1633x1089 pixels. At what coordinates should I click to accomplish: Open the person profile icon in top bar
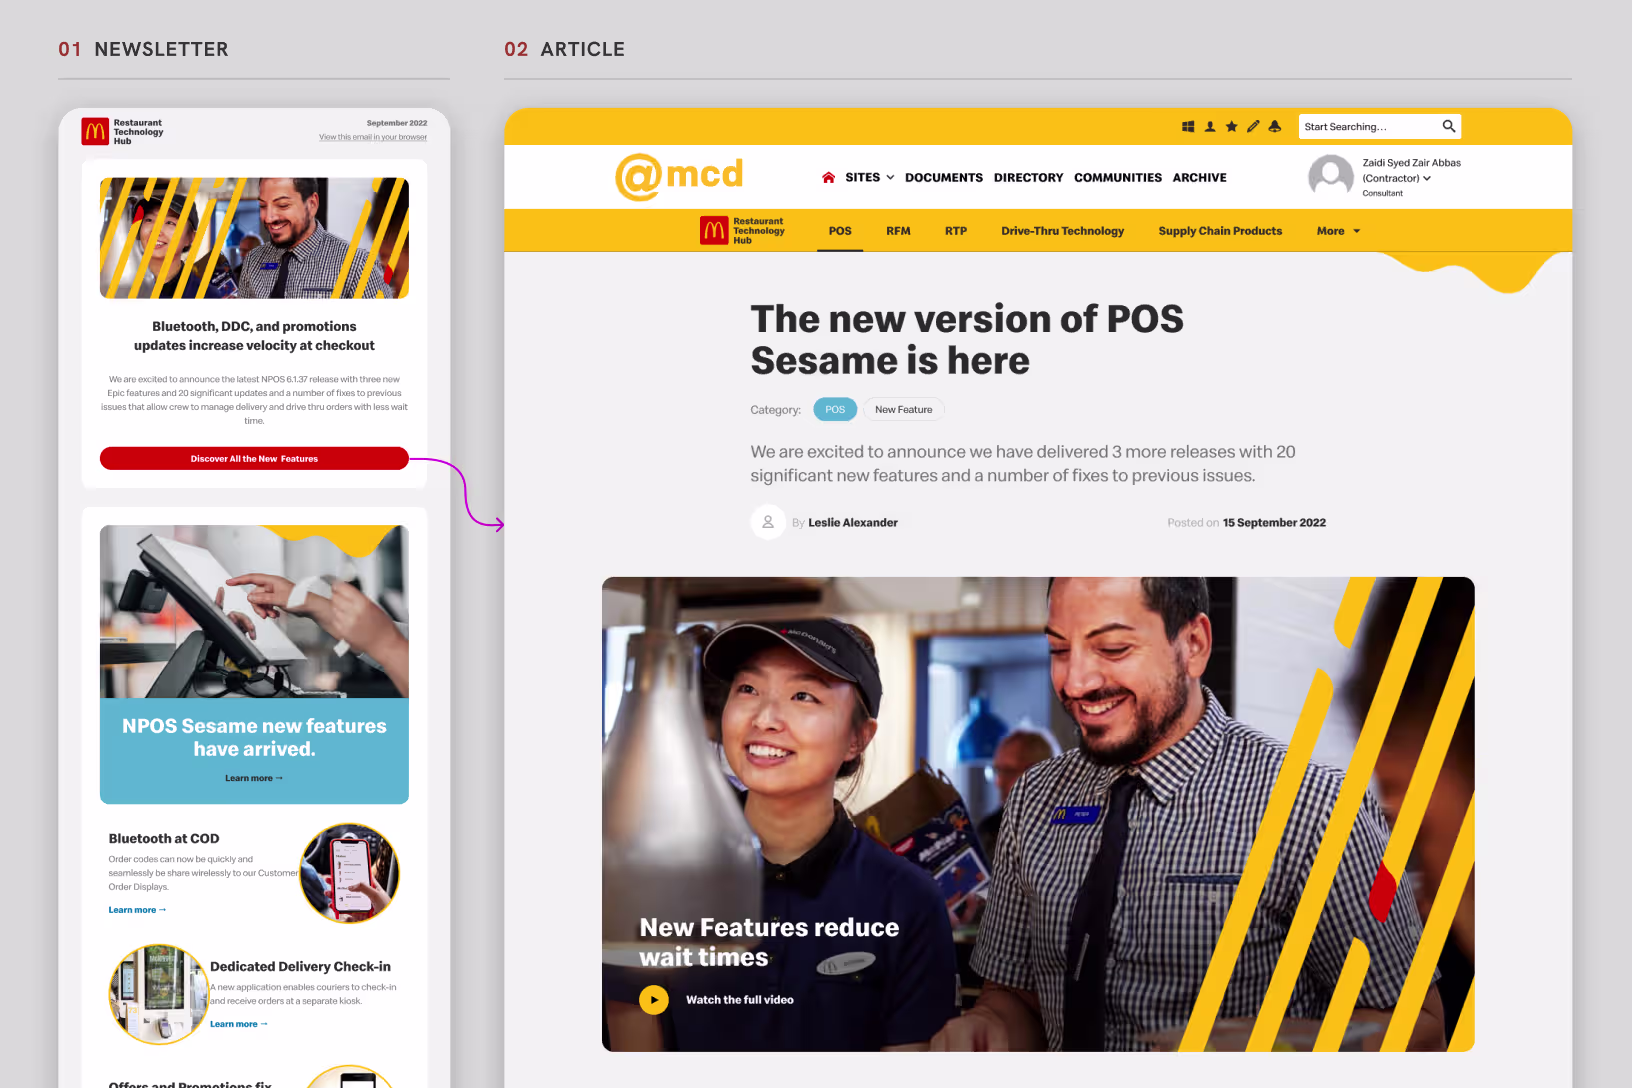pos(1210,127)
